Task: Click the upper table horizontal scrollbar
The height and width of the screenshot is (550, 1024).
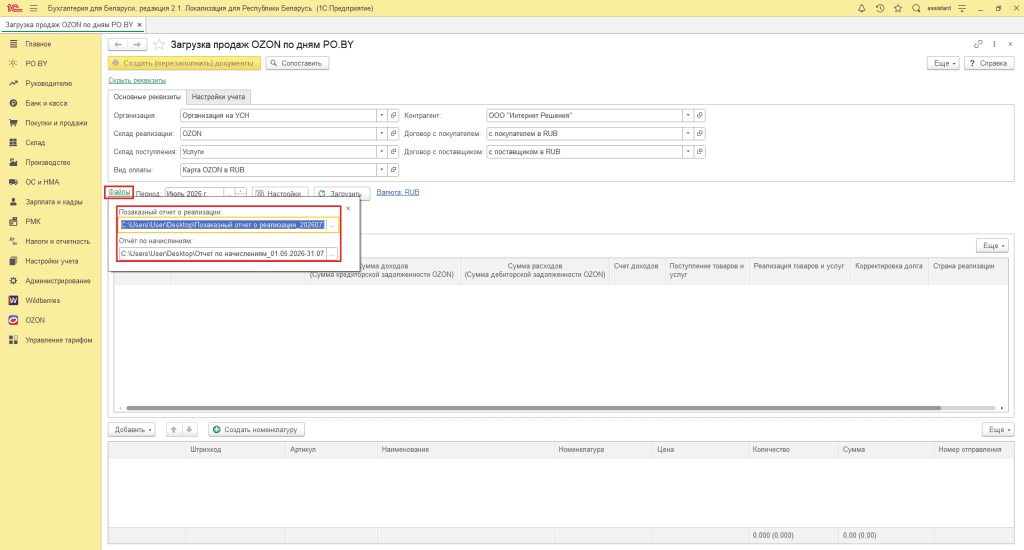Action: [534, 408]
